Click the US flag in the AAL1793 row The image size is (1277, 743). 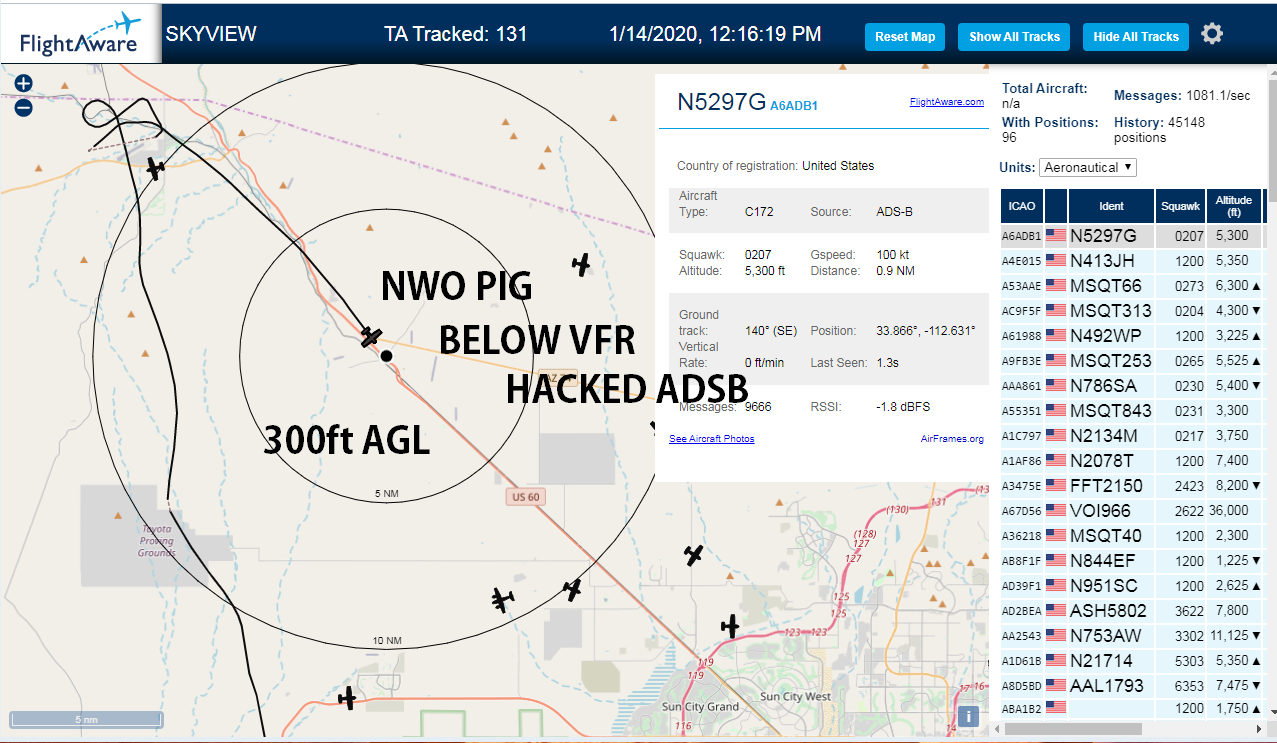[1055, 686]
